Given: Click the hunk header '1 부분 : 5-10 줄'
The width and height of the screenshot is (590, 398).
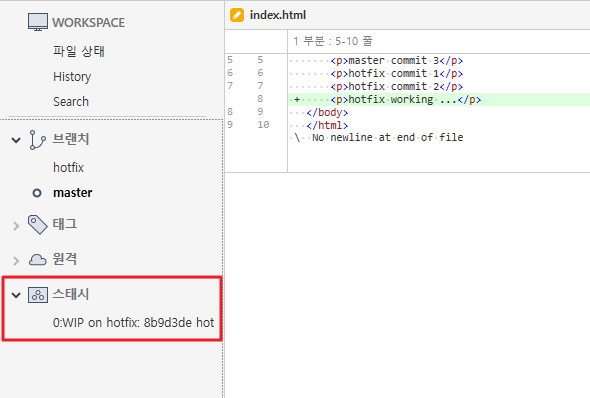Looking at the screenshot, I should pos(333,41).
